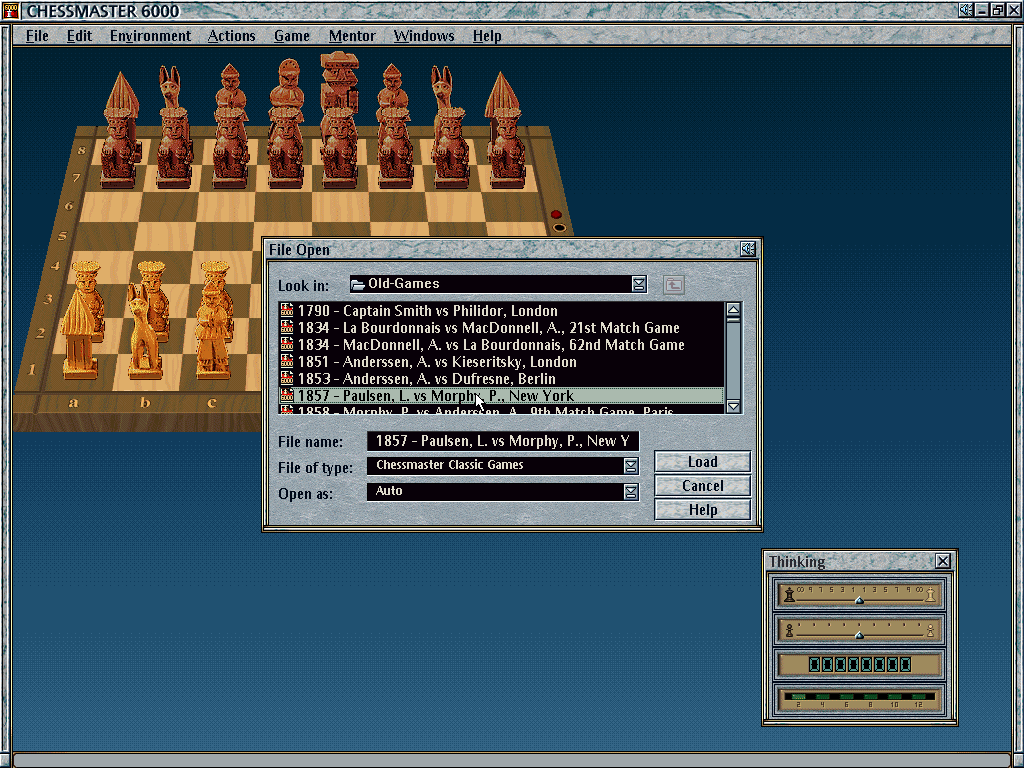Expand the Open as dropdown
This screenshot has width=1024, height=768.
click(630, 492)
